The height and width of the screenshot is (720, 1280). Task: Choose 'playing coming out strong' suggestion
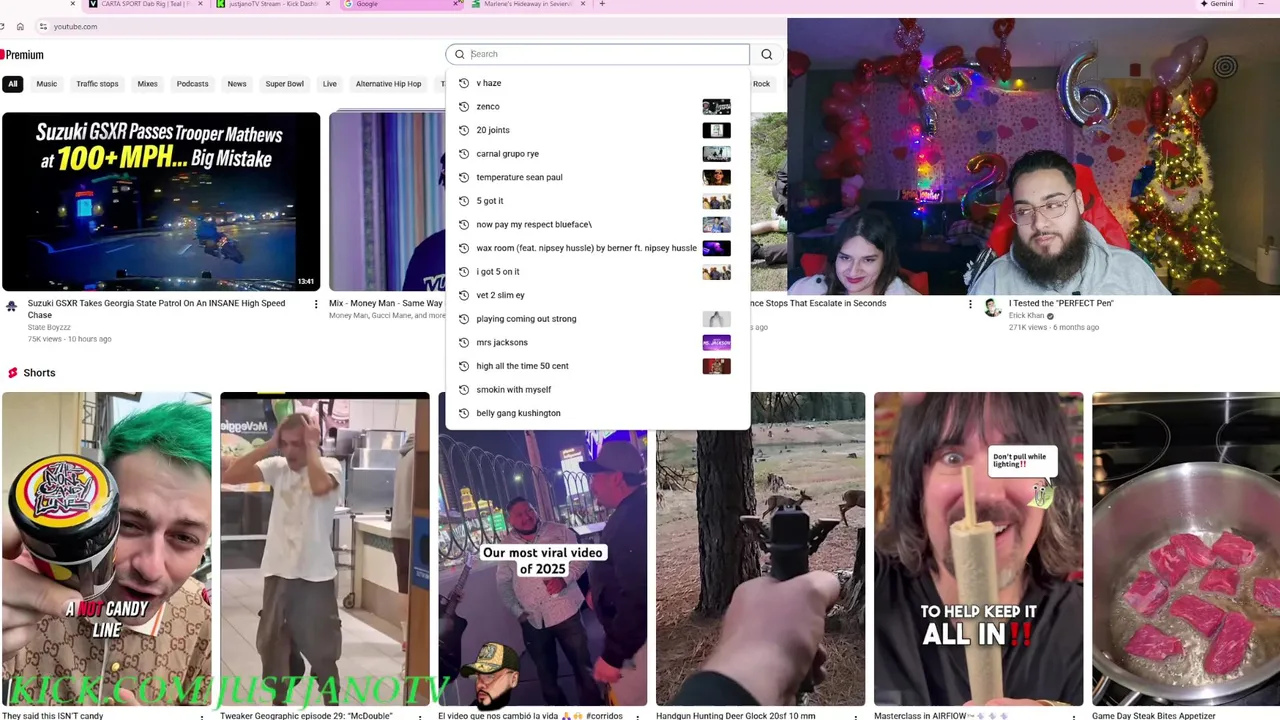pos(597,319)
